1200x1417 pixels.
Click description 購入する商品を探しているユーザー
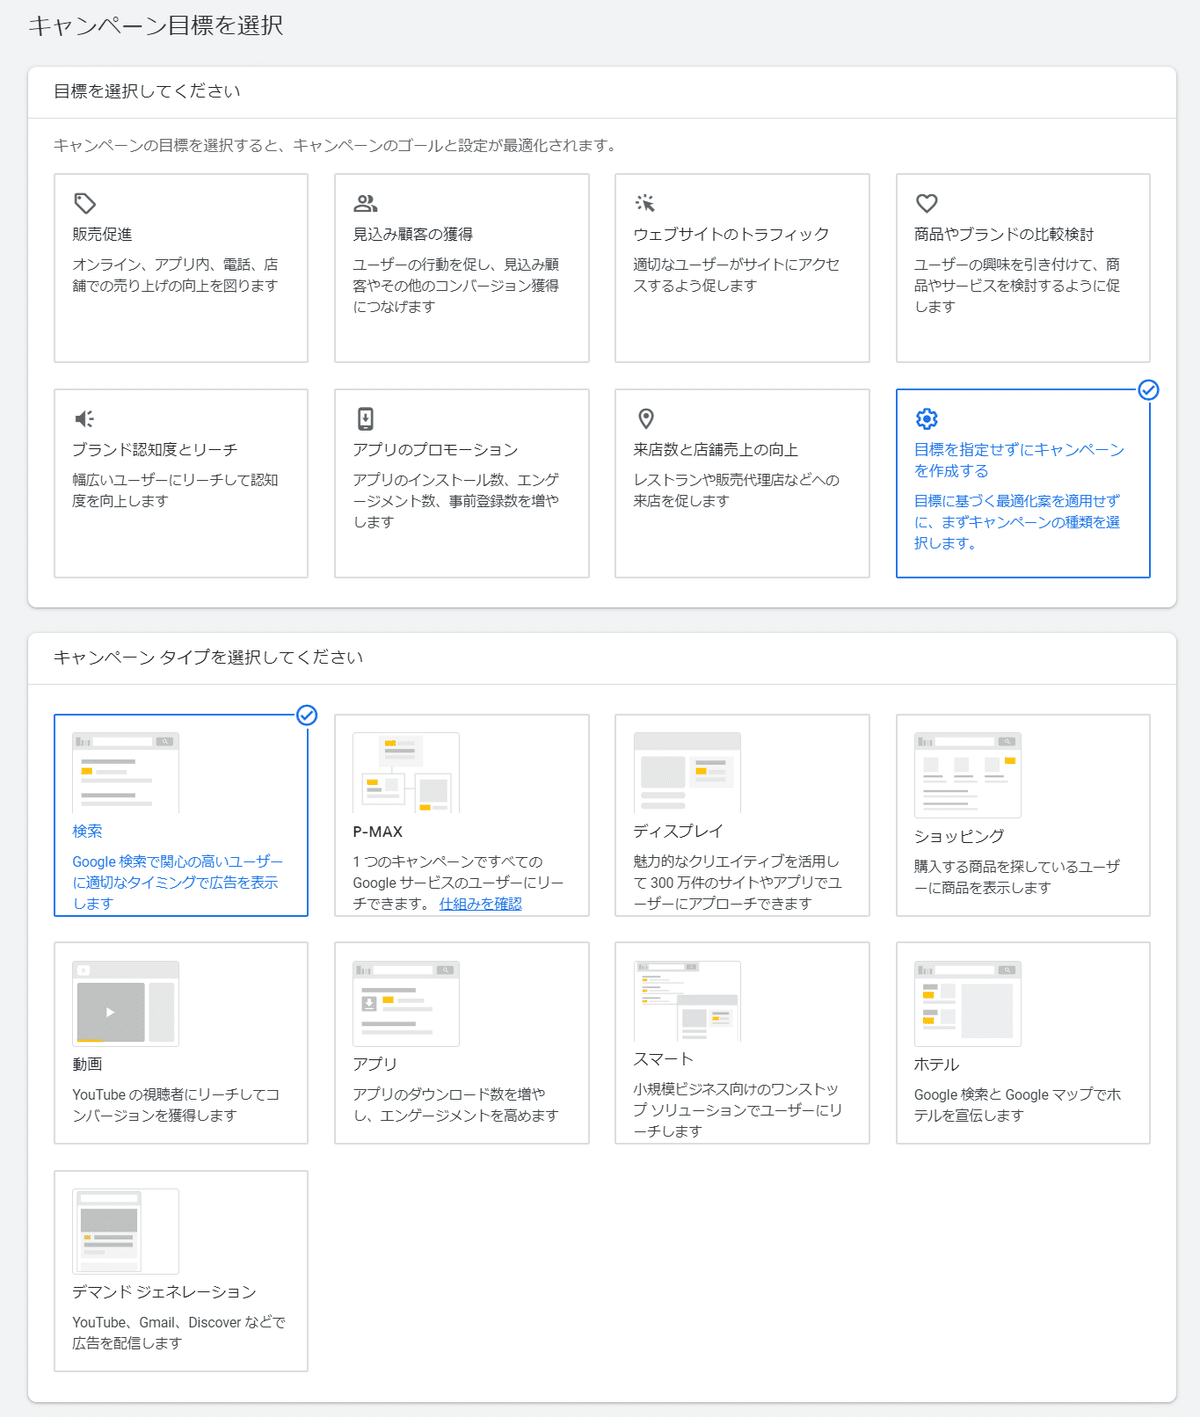pos(1017,877)
